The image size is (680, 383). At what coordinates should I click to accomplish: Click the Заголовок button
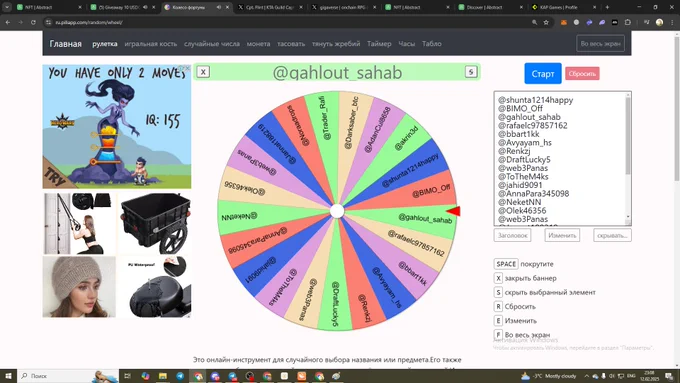tap(512, 236)
